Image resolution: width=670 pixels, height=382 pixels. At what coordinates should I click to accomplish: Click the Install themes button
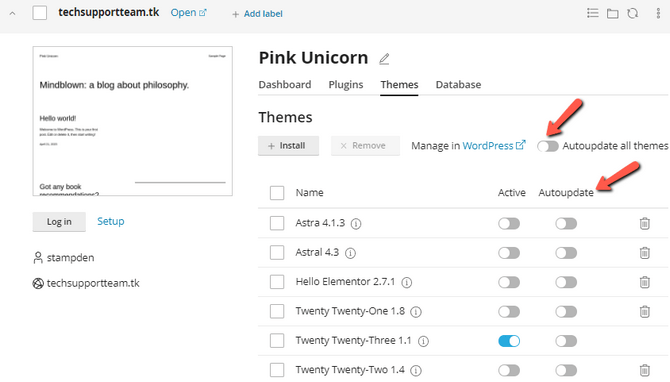288,146
